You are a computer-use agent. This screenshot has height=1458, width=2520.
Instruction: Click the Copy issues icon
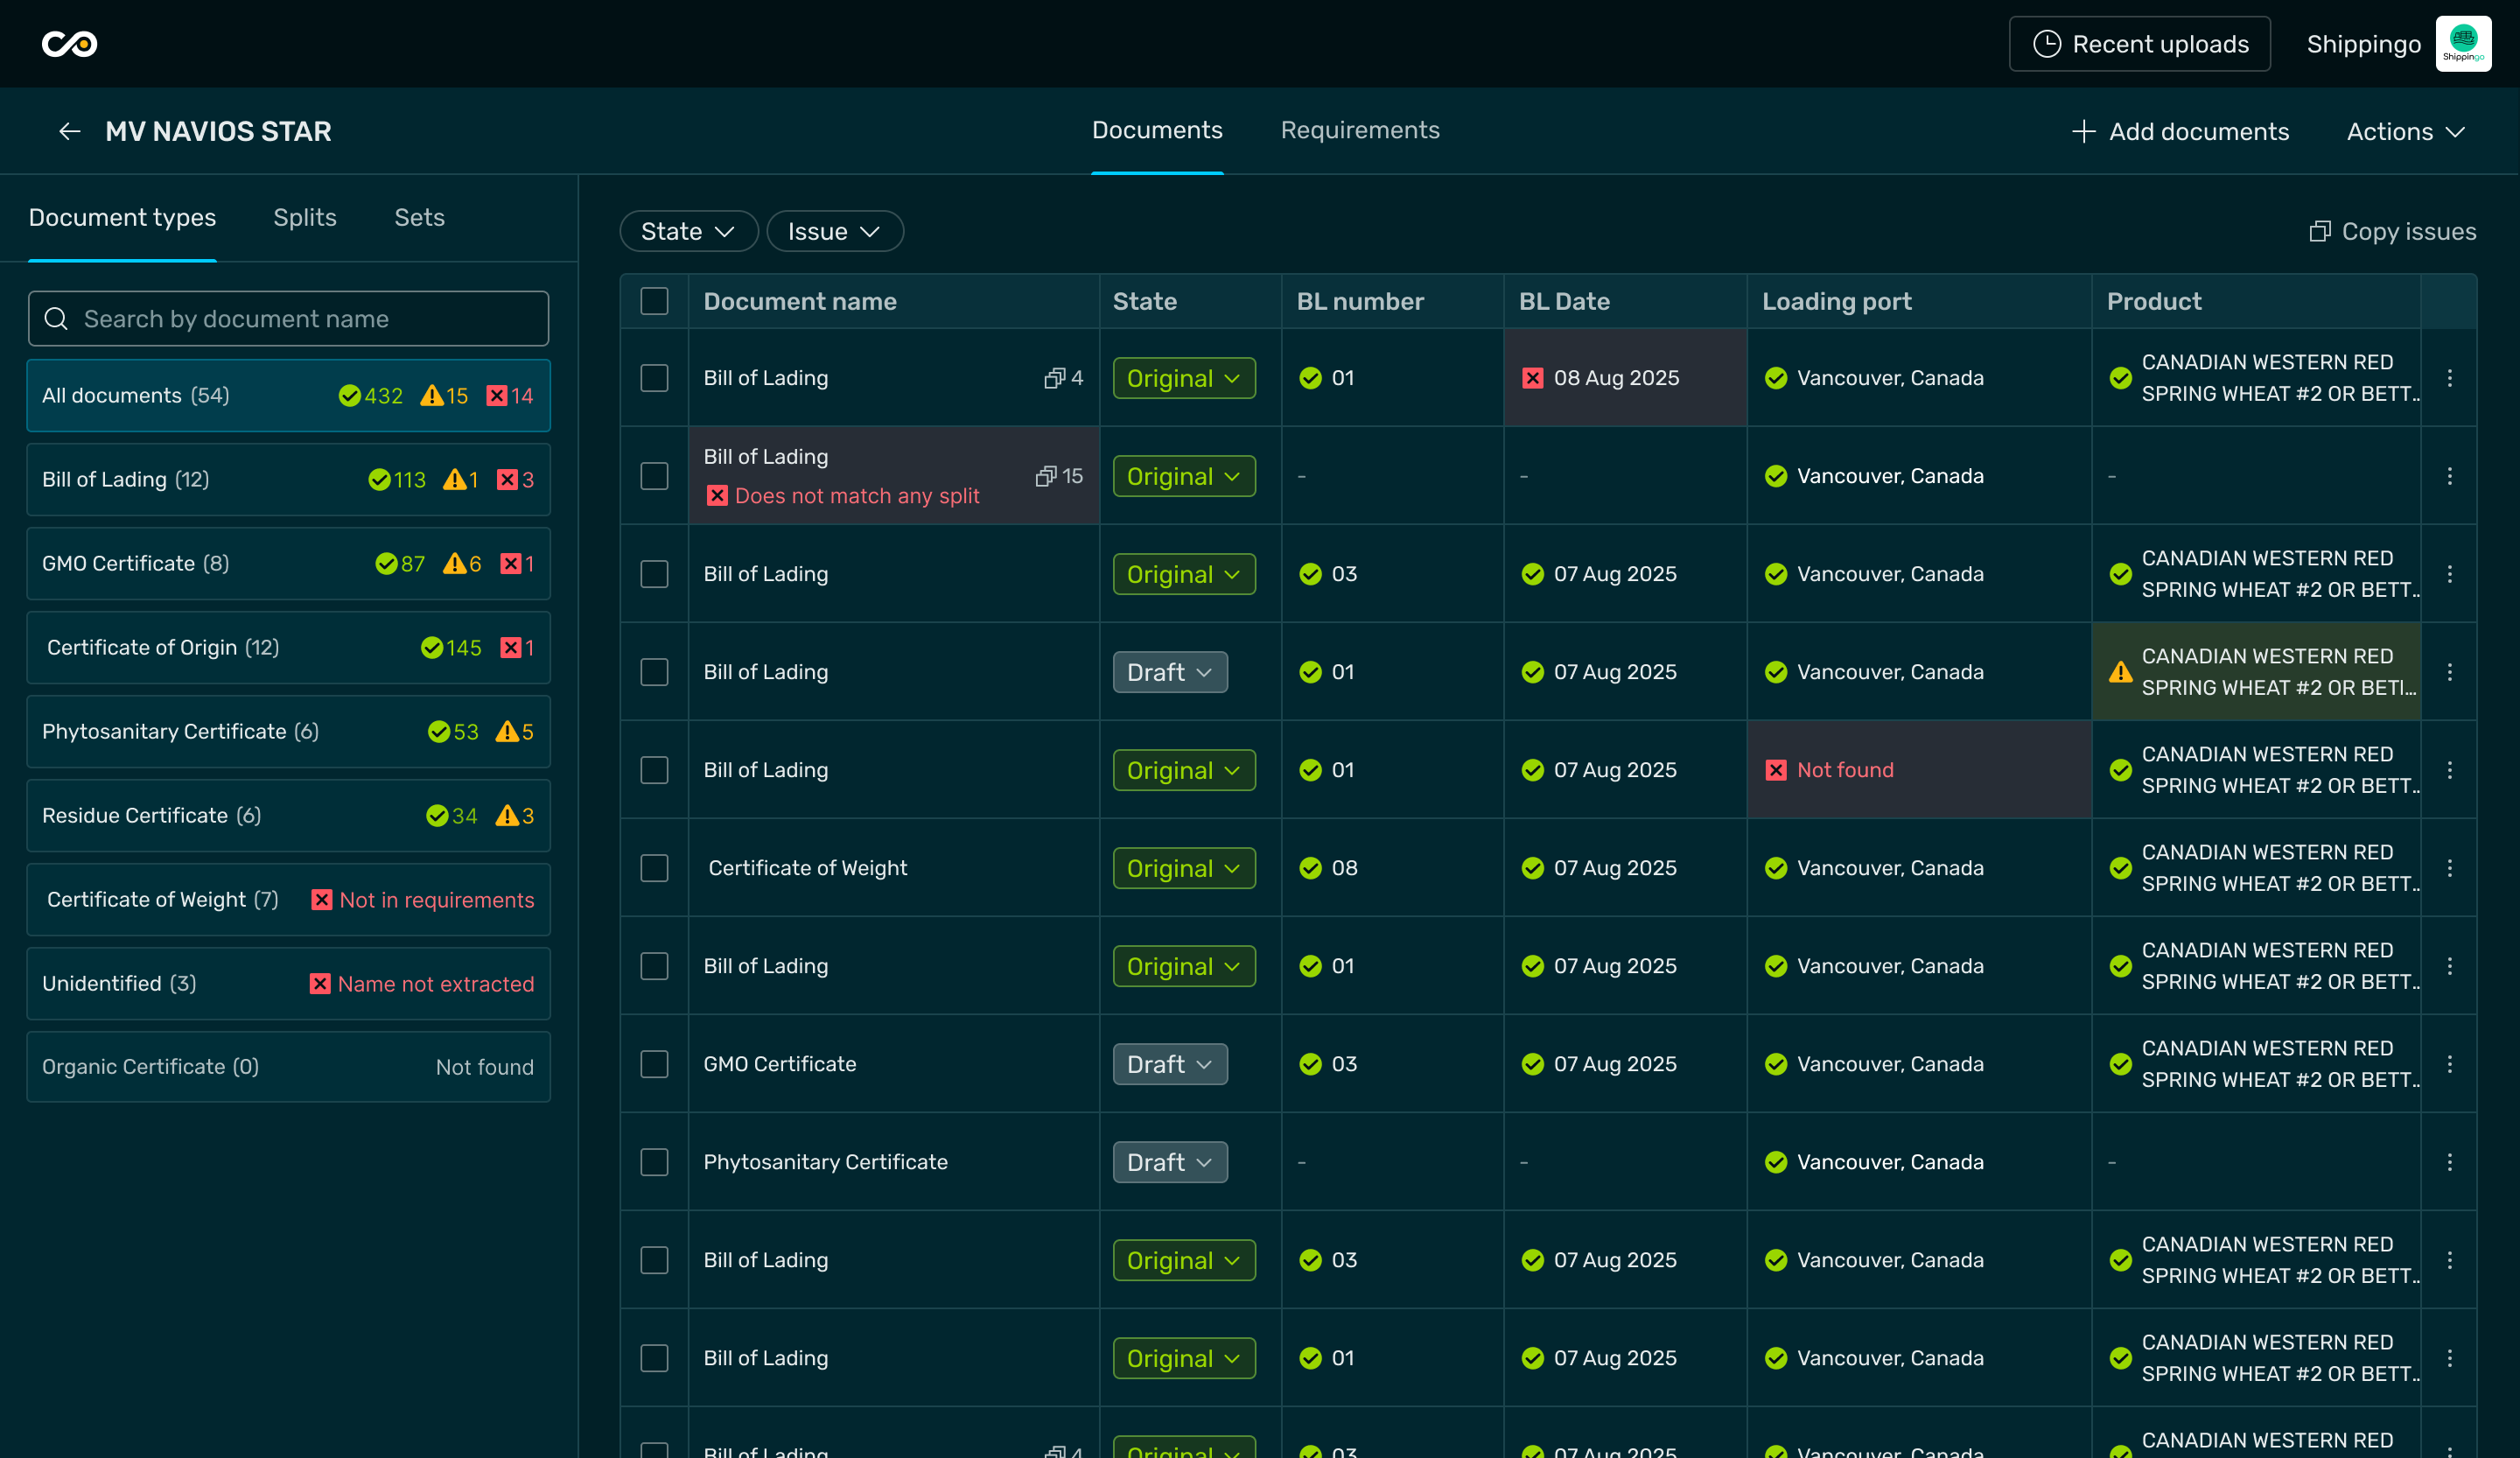tap(2319, 232)
